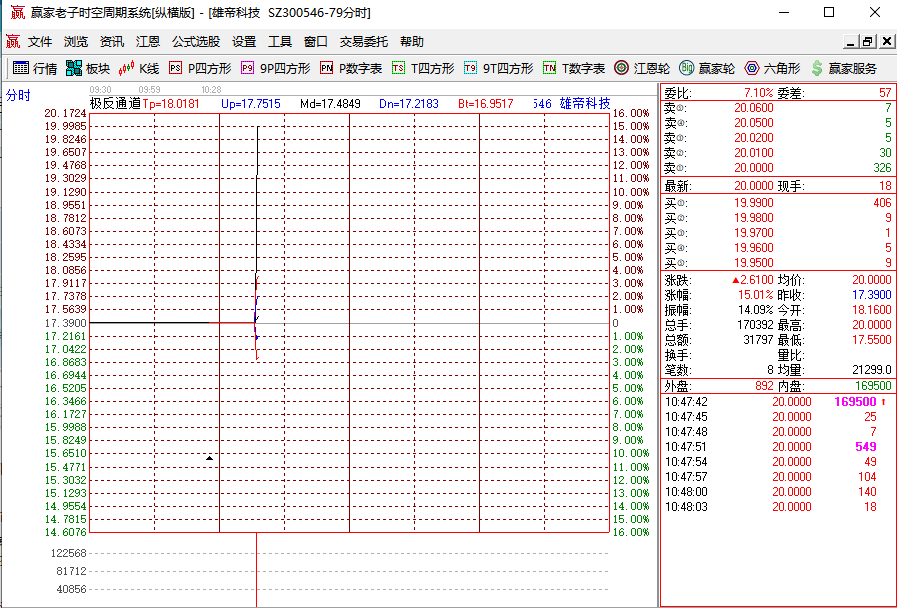
Task: Click the 昨收 17.3900 value
Action: coord(871,295)
